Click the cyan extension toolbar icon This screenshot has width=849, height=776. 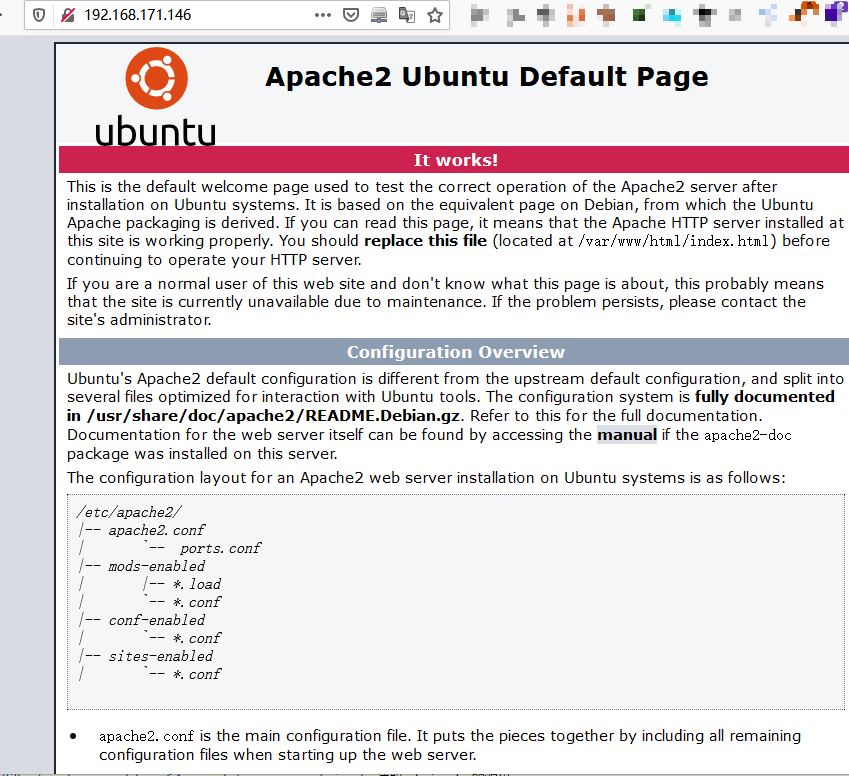click(x=671, y=15)
